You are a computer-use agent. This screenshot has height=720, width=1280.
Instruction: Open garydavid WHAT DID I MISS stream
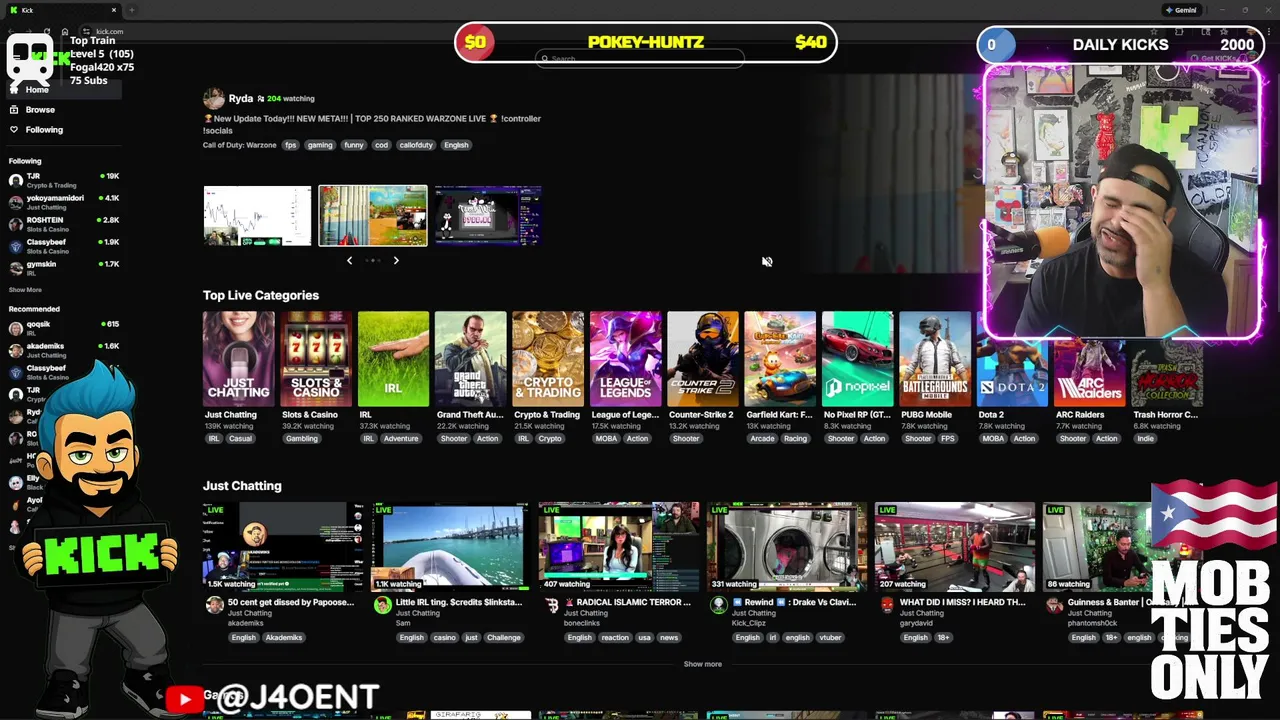(955, 547)
